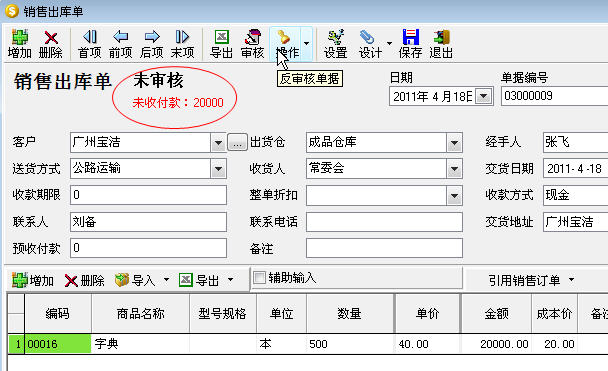Open dropdown arrow next to grid 导出
The height and width of the screenshot is (371, 608).
(x=230, y=280)
